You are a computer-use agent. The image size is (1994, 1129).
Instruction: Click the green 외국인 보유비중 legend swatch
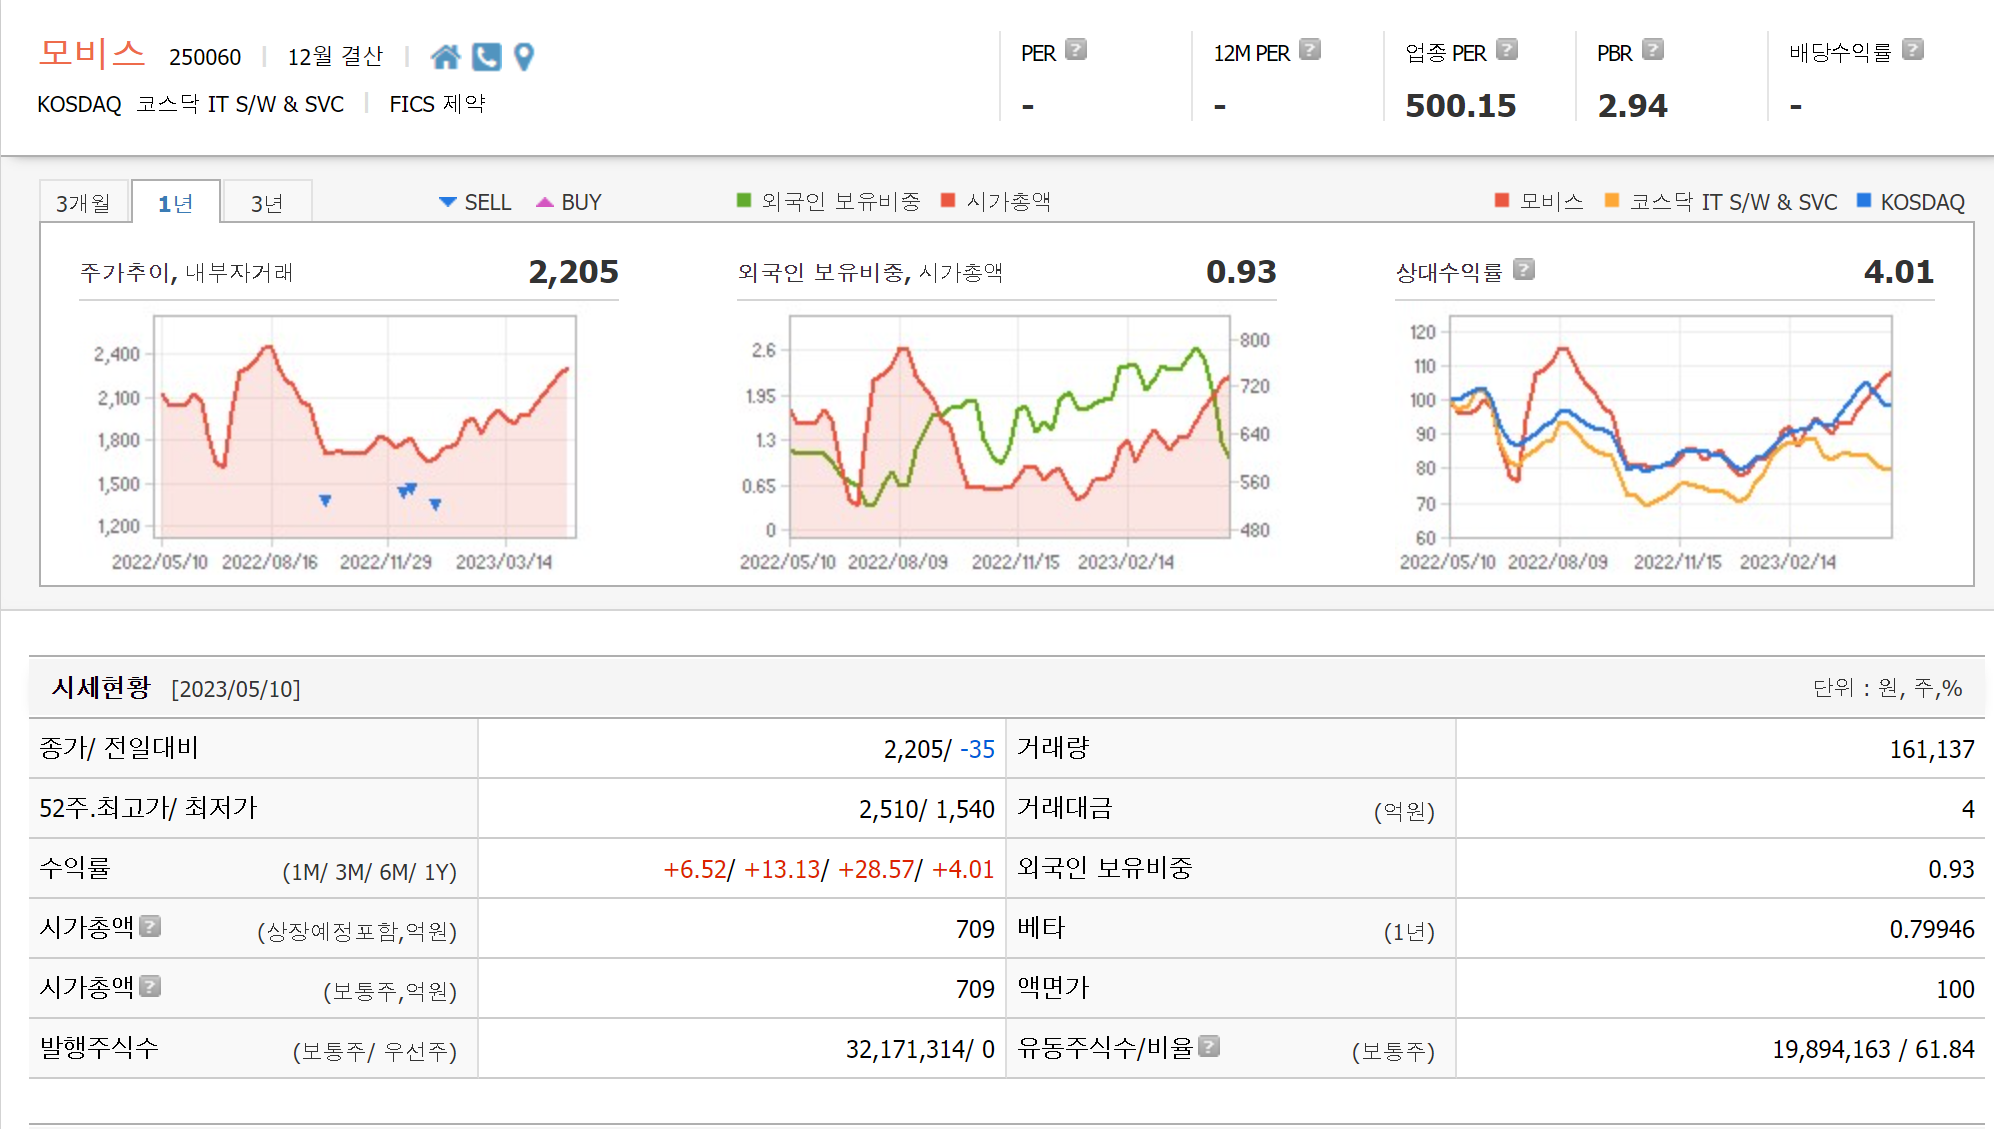[743, 201]
